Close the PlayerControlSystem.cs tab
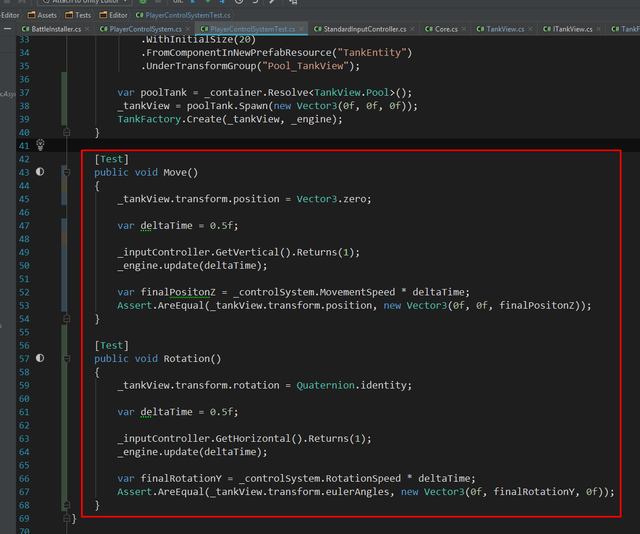 (x=188, y=29)
